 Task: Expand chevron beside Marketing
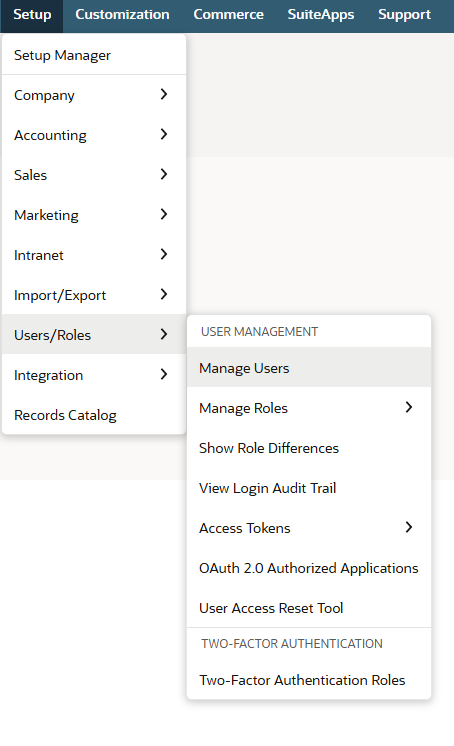(x=164, y=214)
